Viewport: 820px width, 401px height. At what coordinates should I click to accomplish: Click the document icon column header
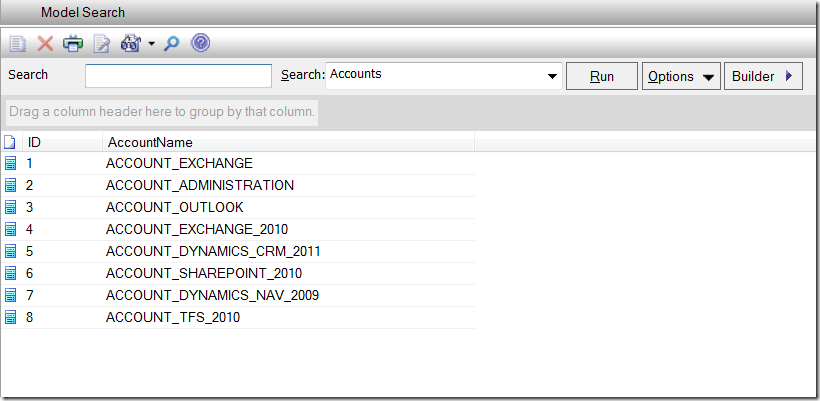[x=10, y=142]
